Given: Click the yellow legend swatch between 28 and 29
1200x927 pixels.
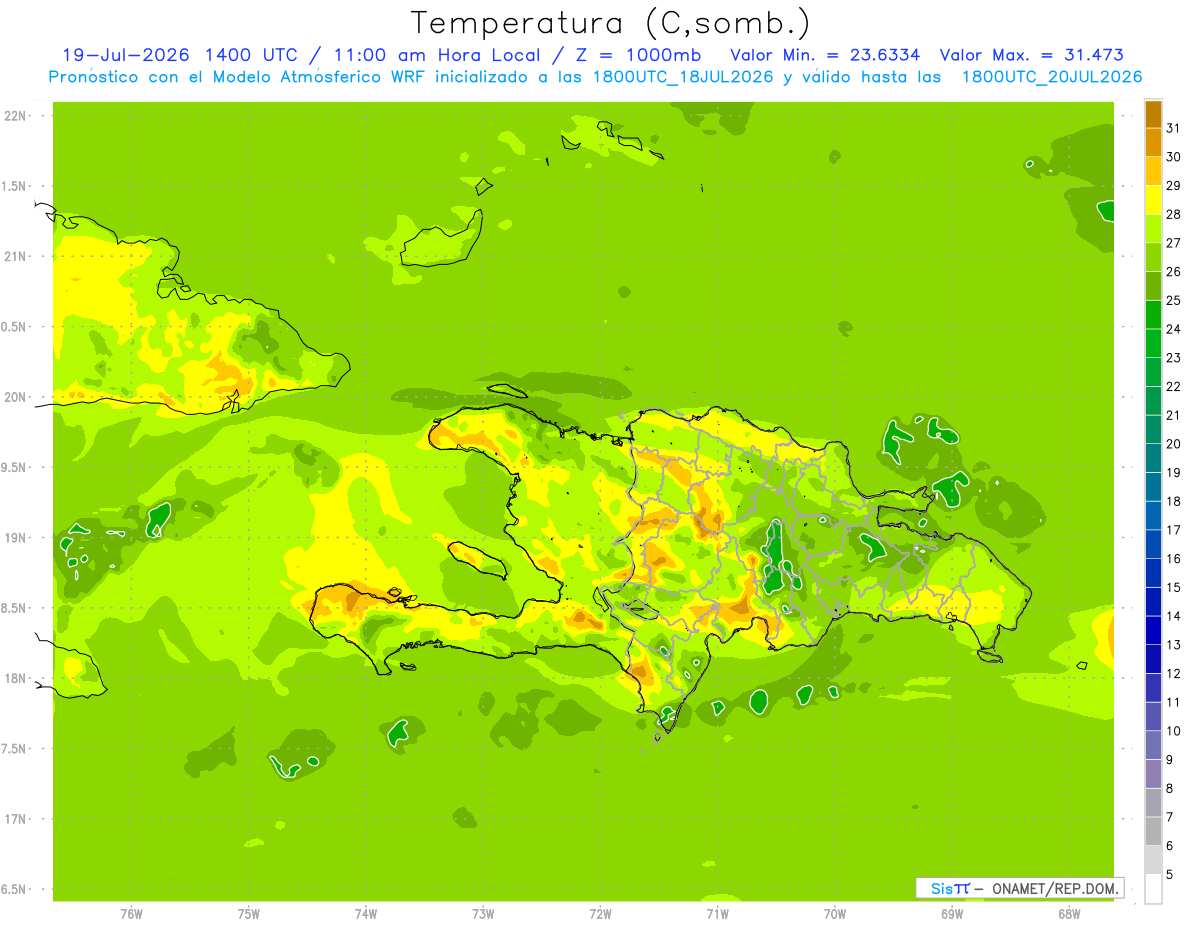Looking at the screenshot, I should pyautogui.click(x=1153, y=200).
